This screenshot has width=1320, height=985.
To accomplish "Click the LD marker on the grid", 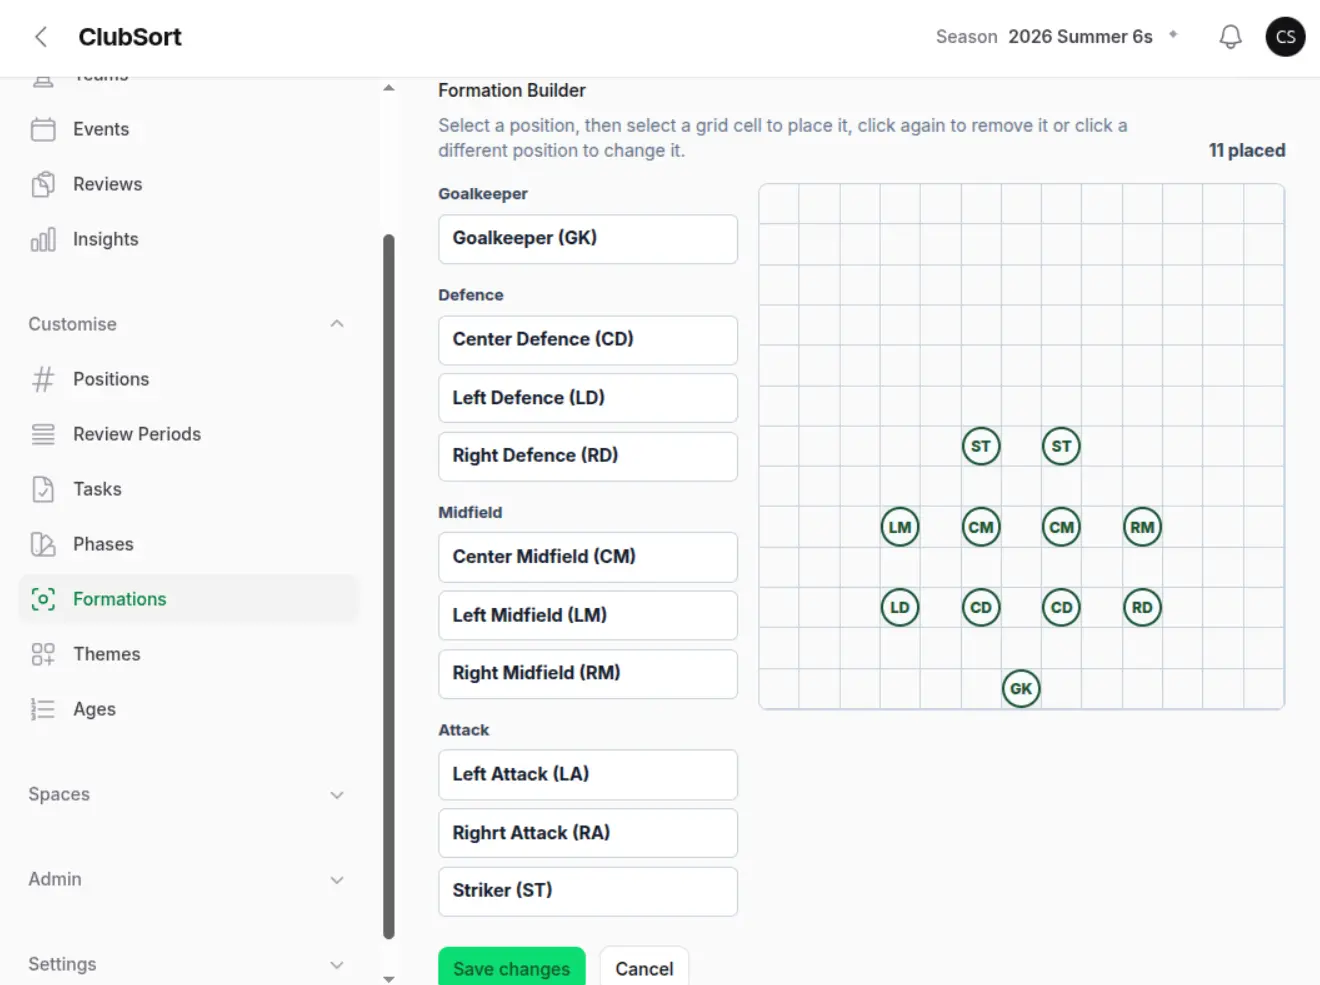I will (900, 607).
